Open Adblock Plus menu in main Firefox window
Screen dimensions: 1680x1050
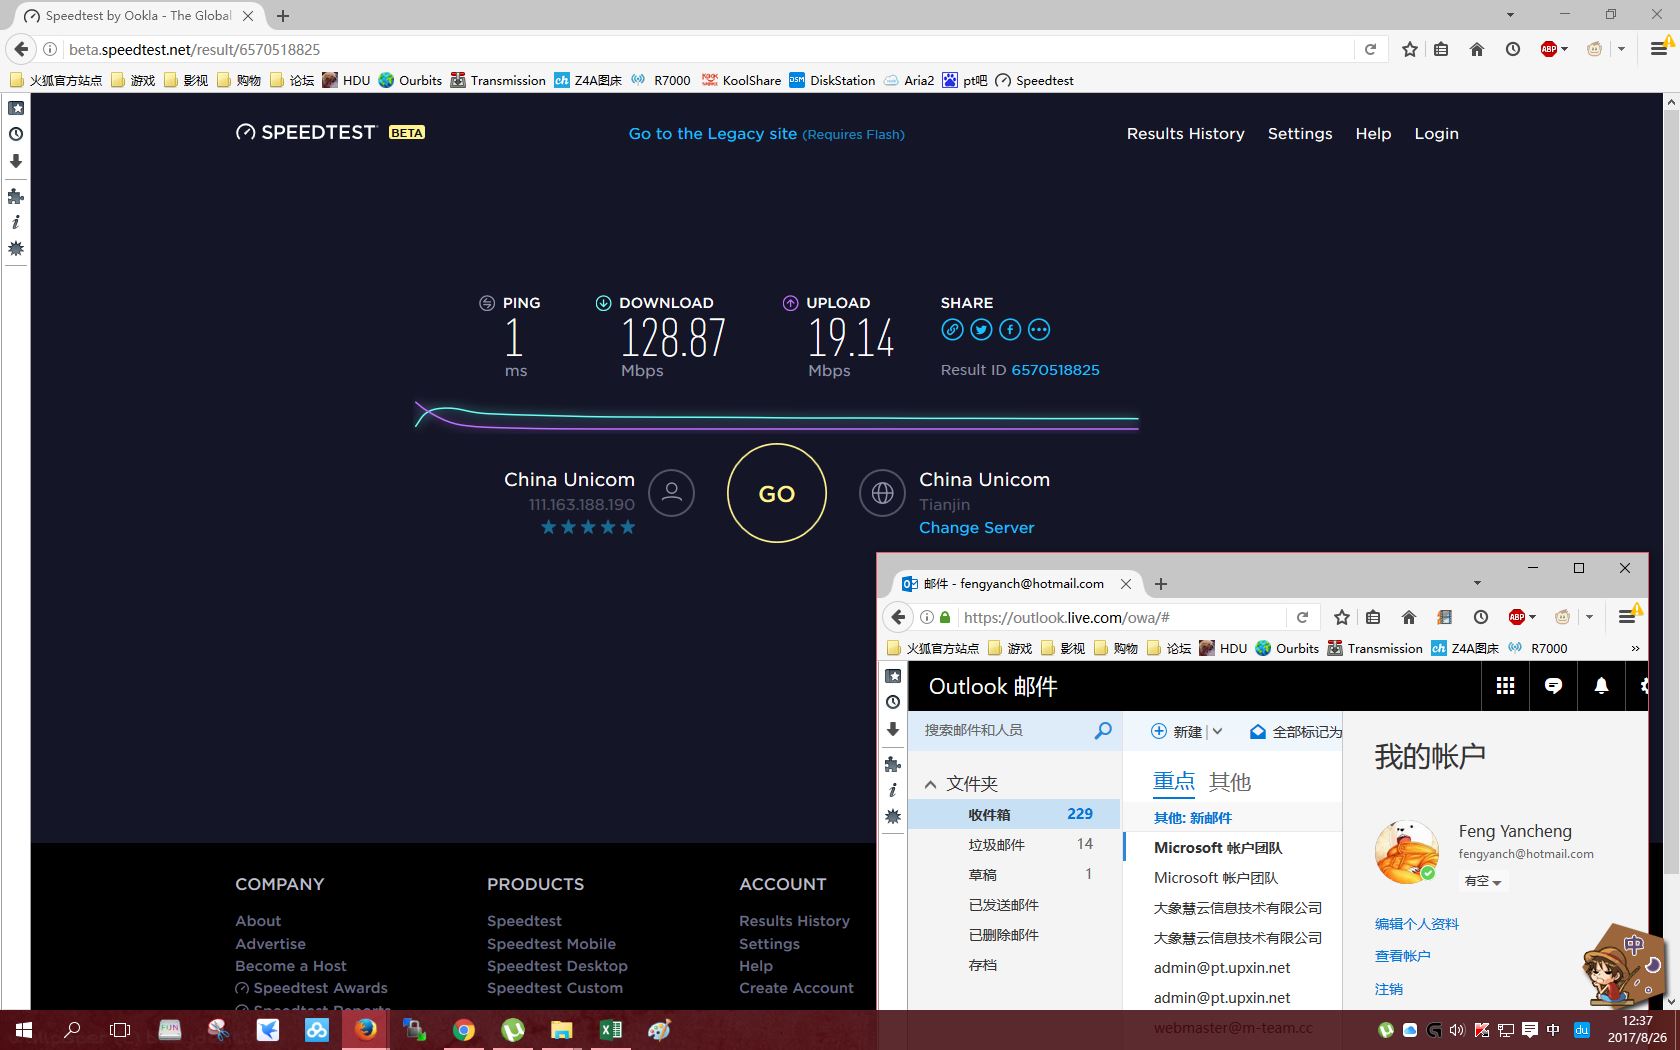coord(1553,49)
